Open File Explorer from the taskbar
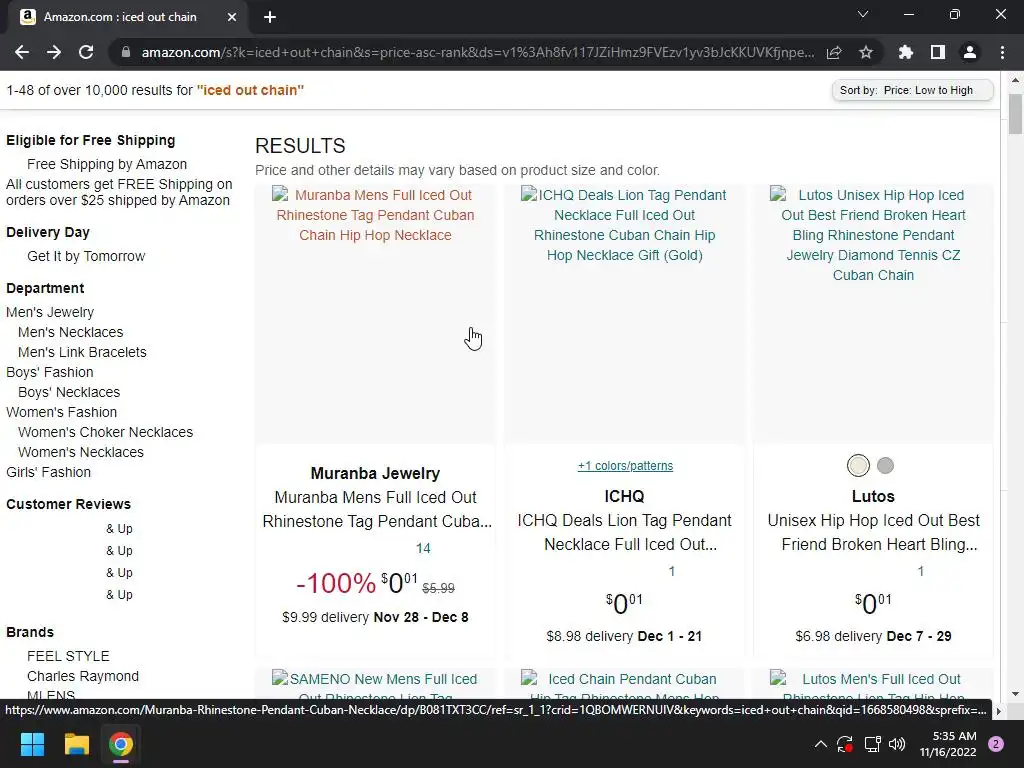 tap(76, 744)
